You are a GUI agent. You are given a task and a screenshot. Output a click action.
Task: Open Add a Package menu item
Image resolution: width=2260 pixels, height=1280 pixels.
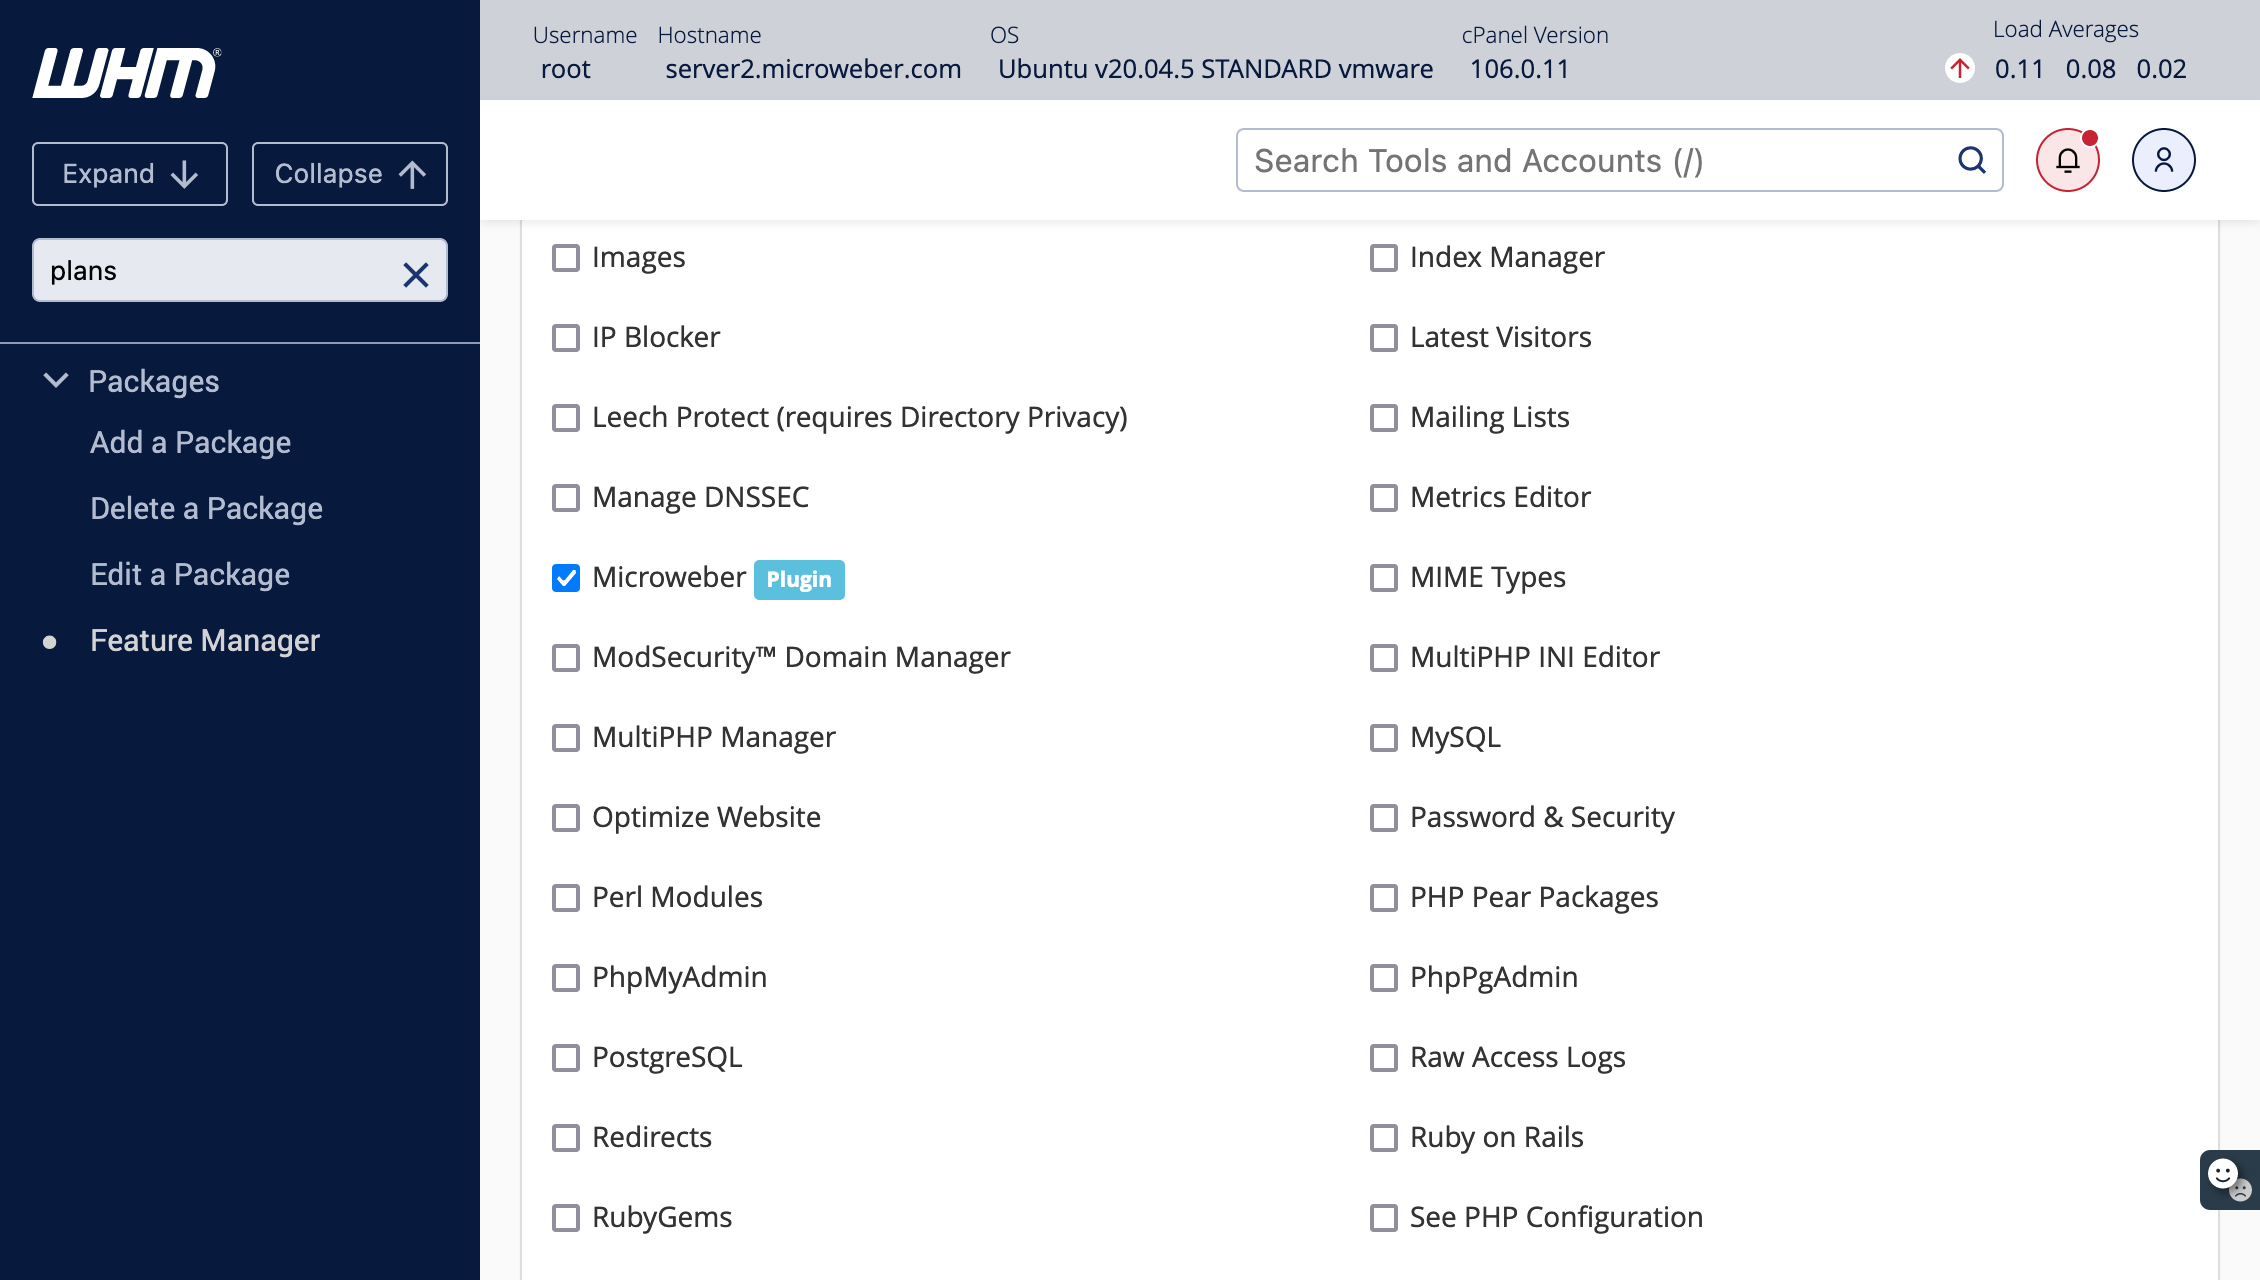[190, 443]
